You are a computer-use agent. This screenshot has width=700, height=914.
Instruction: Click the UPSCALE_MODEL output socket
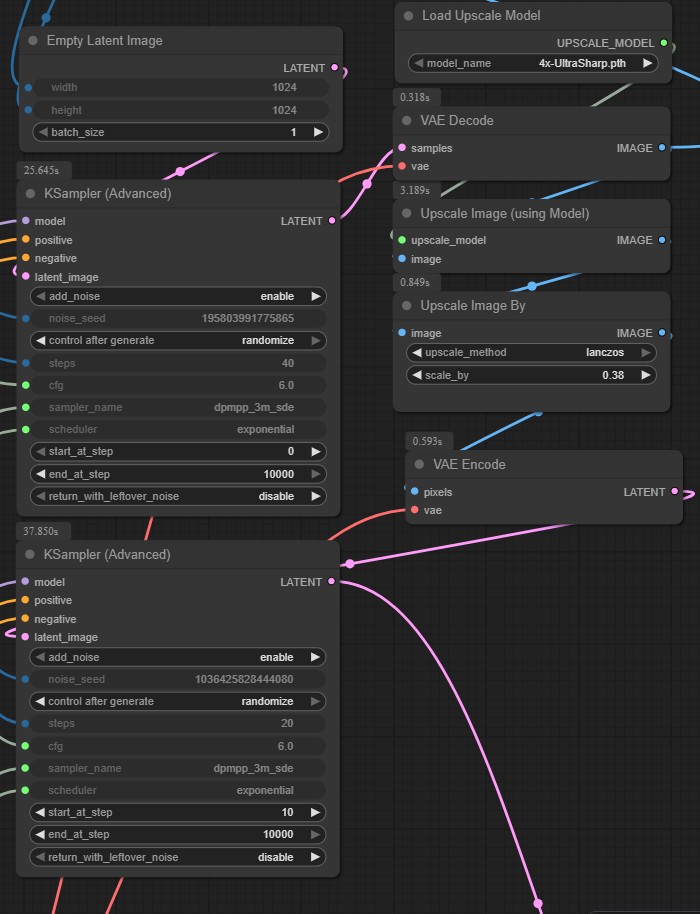pyautogui.click(x=664, y=43)
